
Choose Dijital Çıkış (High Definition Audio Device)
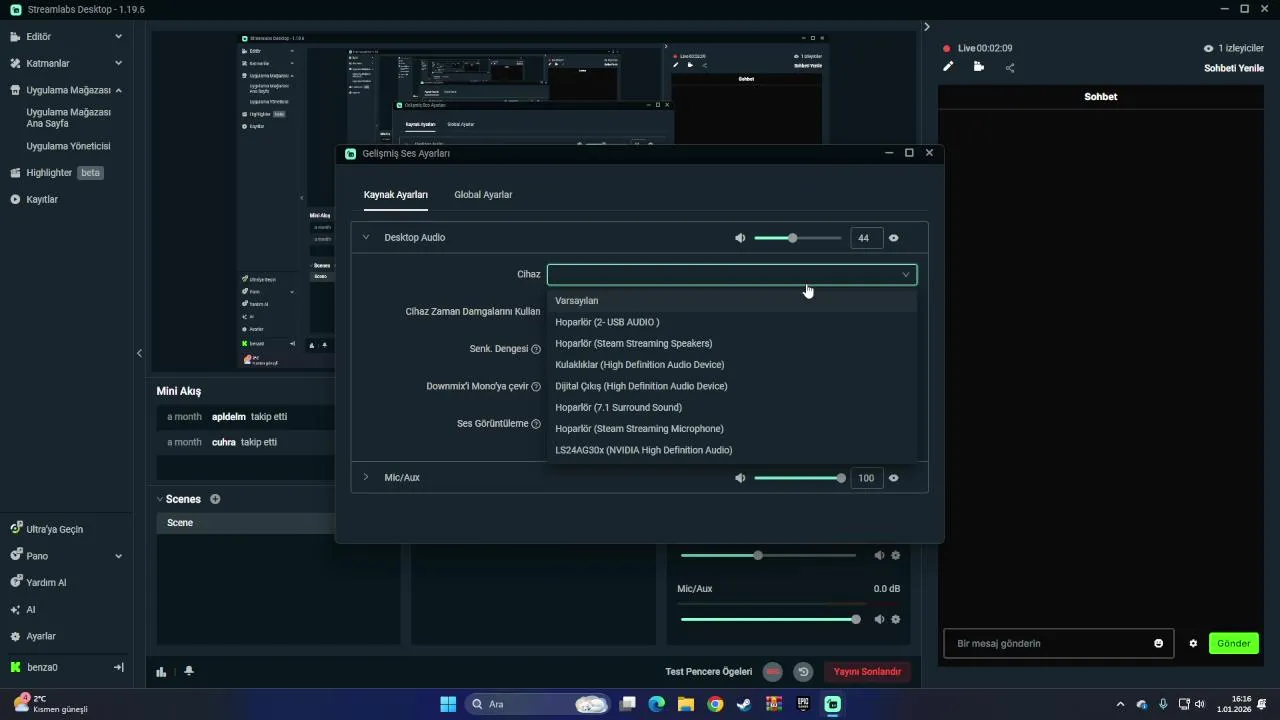click(x=732, y=386)
